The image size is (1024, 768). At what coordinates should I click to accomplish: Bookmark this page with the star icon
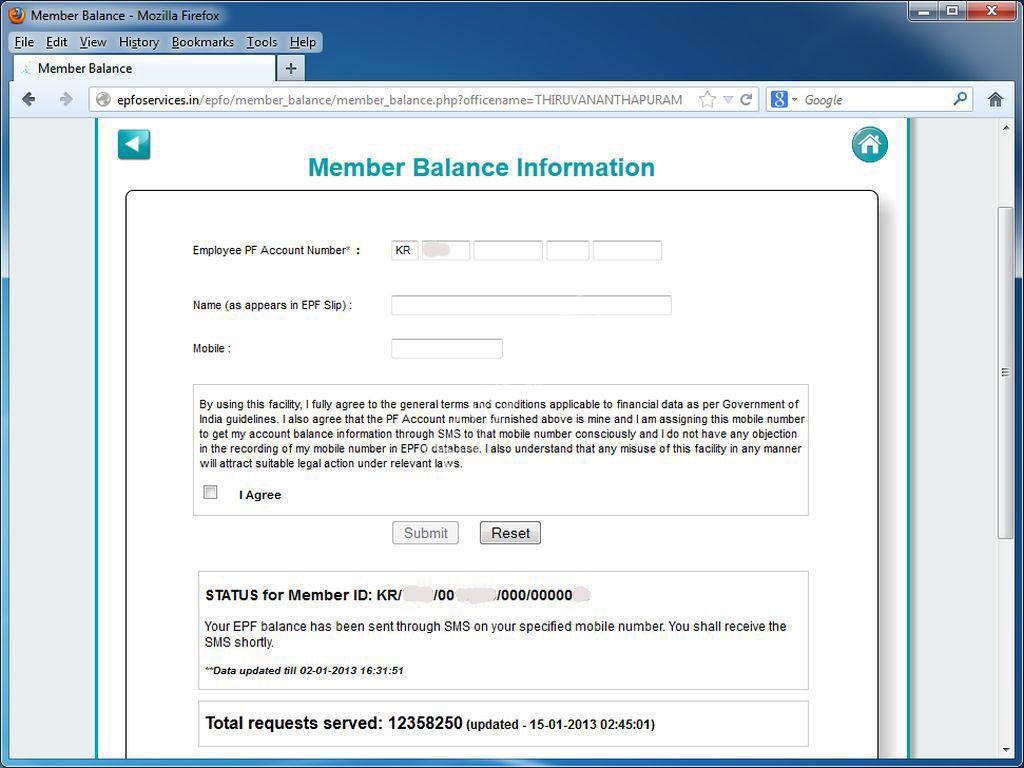pos(706,99)
